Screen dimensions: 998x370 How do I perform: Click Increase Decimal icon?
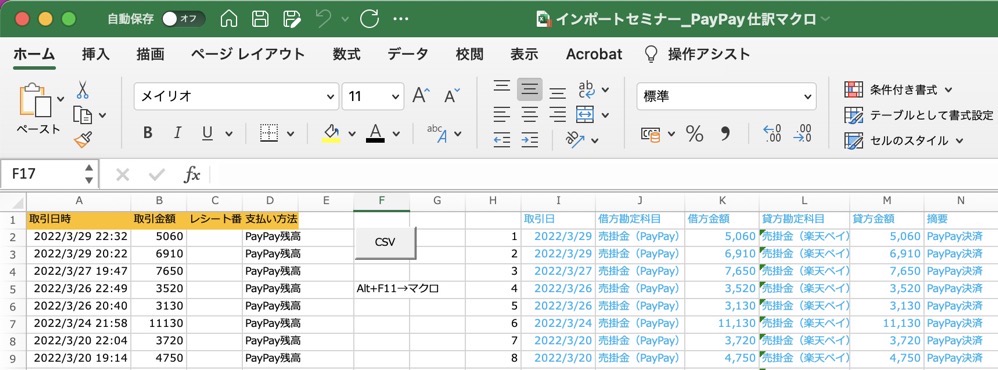pyautogui.click(x=772, y=134)
